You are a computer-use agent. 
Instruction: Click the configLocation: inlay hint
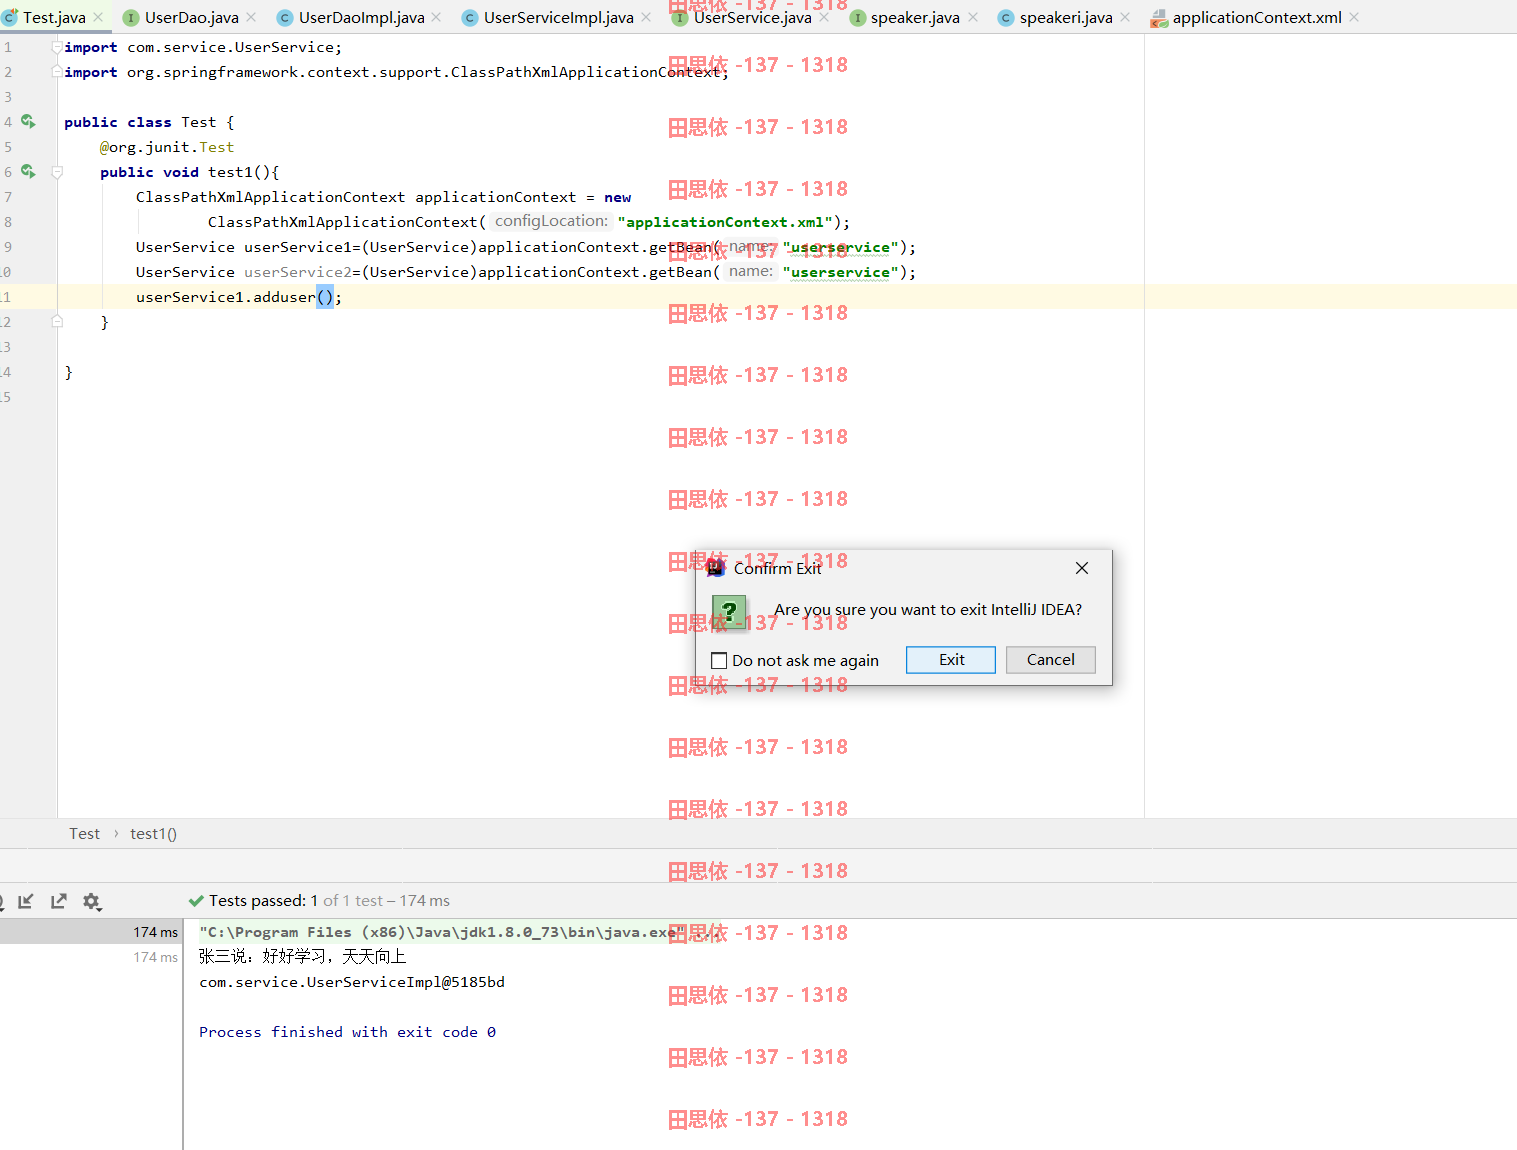tap(551, 221)
